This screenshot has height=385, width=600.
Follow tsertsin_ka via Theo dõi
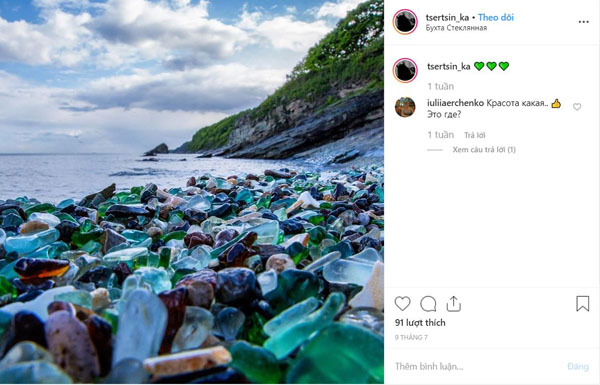point(496,17)
